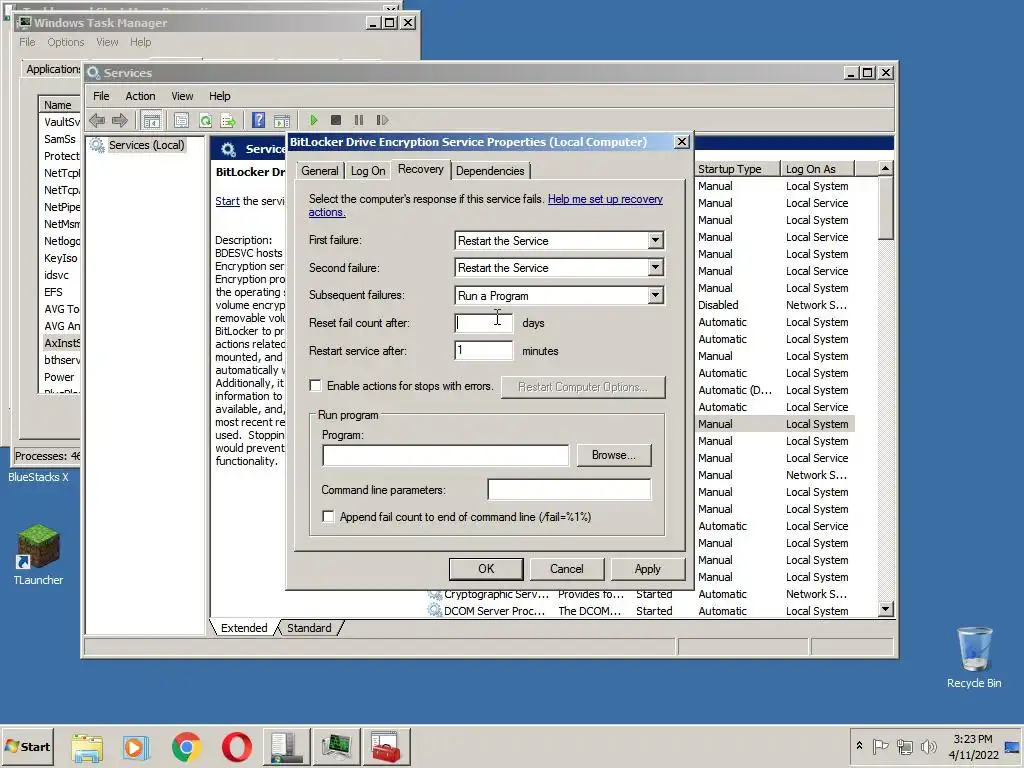Open 'Help me set up recovery actions' link
Viewport: 1024px width, 768px height.
[x=486, y=206]
